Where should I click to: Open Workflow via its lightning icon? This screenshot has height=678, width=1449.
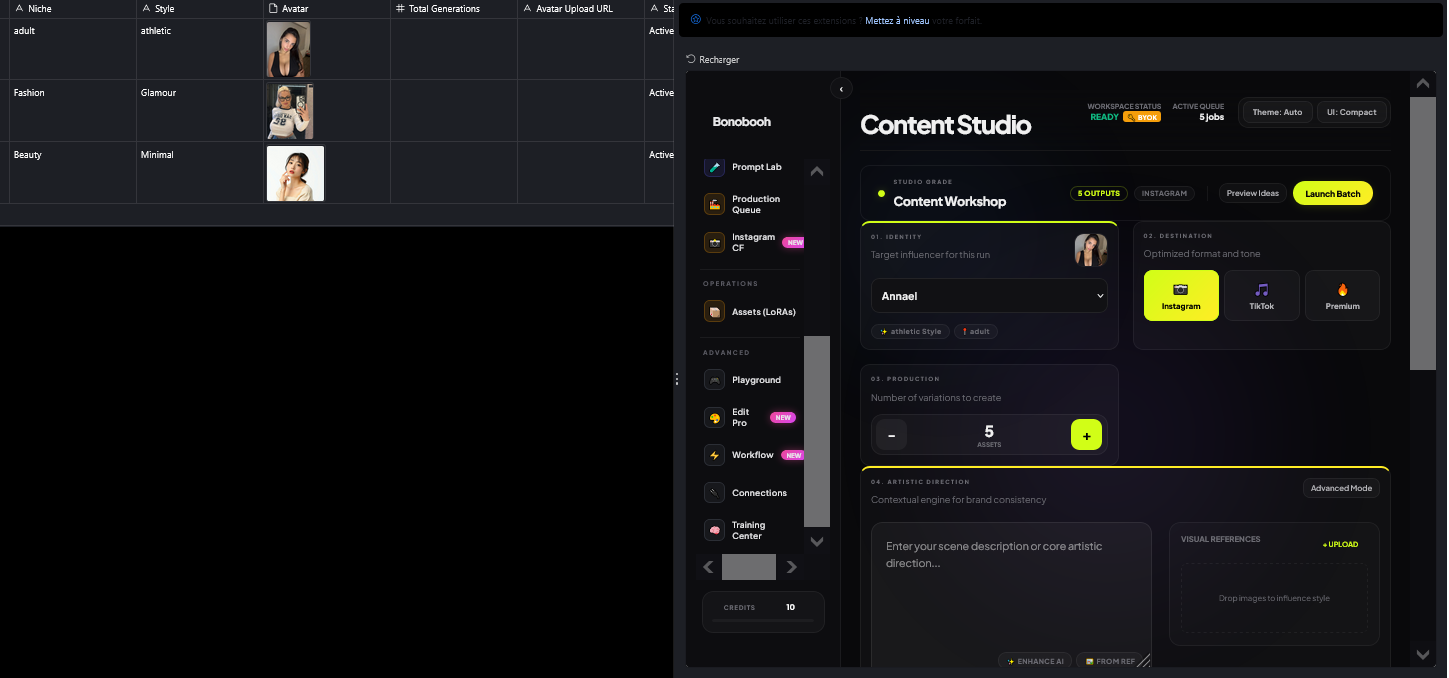click(714, 455)
